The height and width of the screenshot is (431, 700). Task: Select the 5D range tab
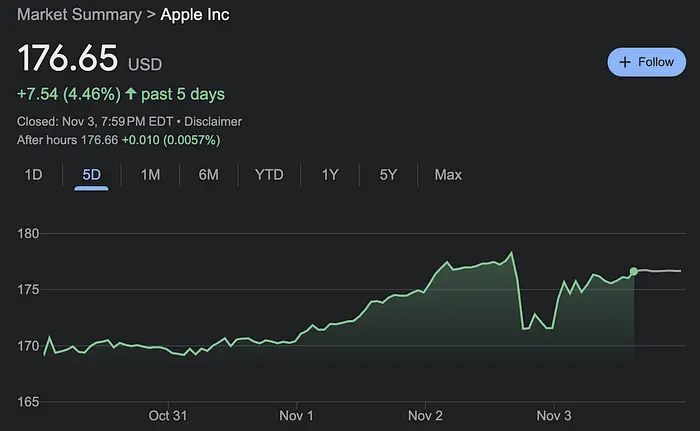point(91,175)
